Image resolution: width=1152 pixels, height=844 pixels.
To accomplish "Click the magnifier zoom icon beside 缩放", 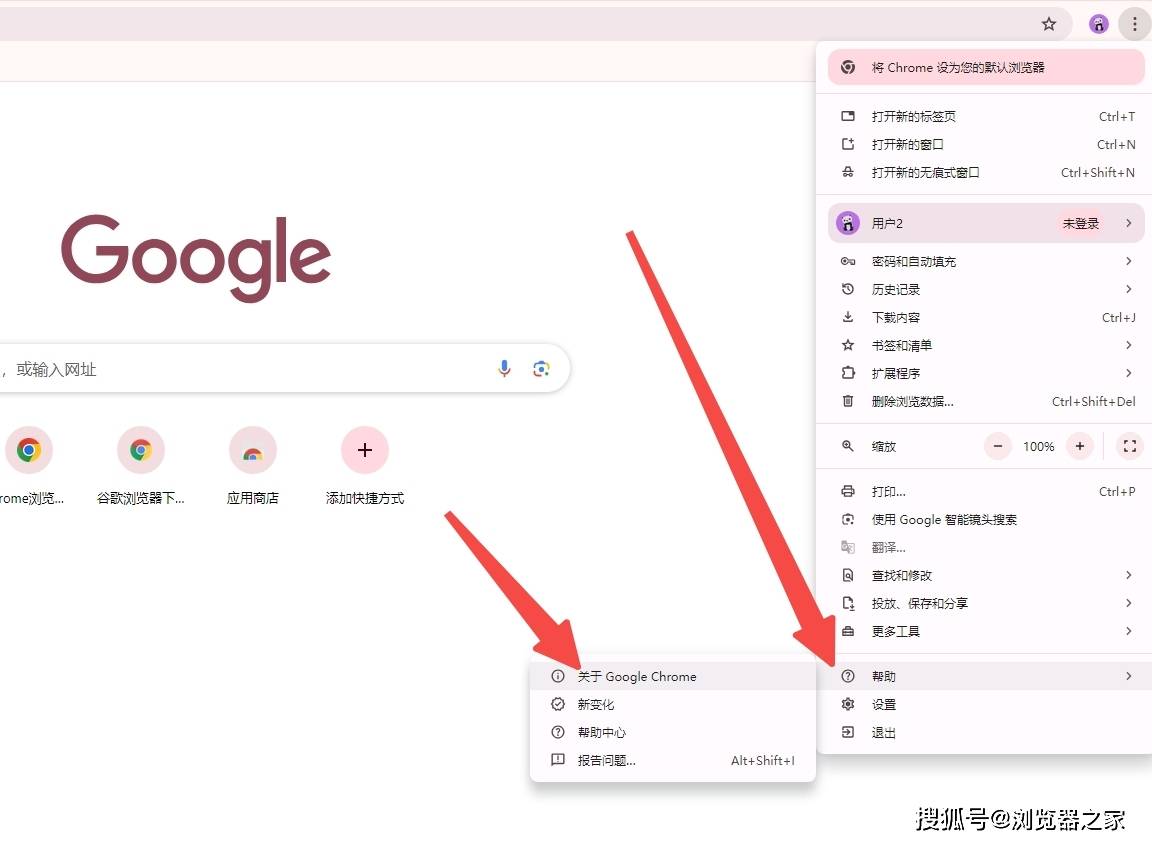I will tap(848, 446).
